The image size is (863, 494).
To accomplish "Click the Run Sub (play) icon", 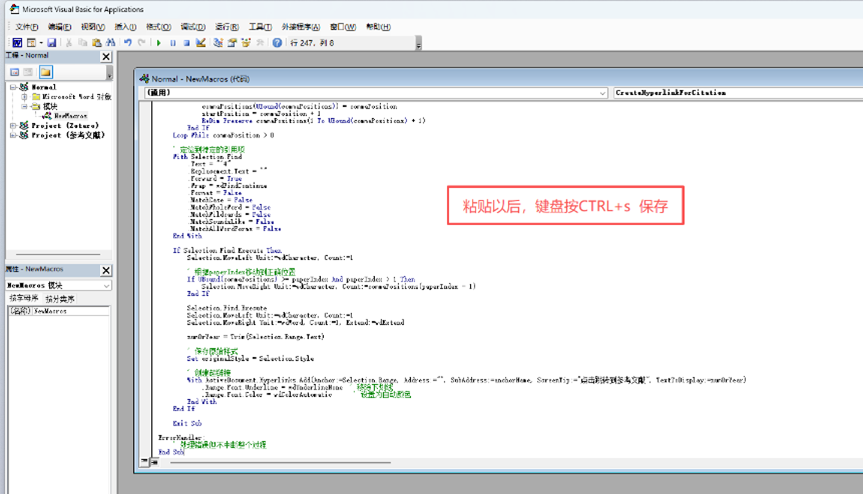I will pos(159,43).
